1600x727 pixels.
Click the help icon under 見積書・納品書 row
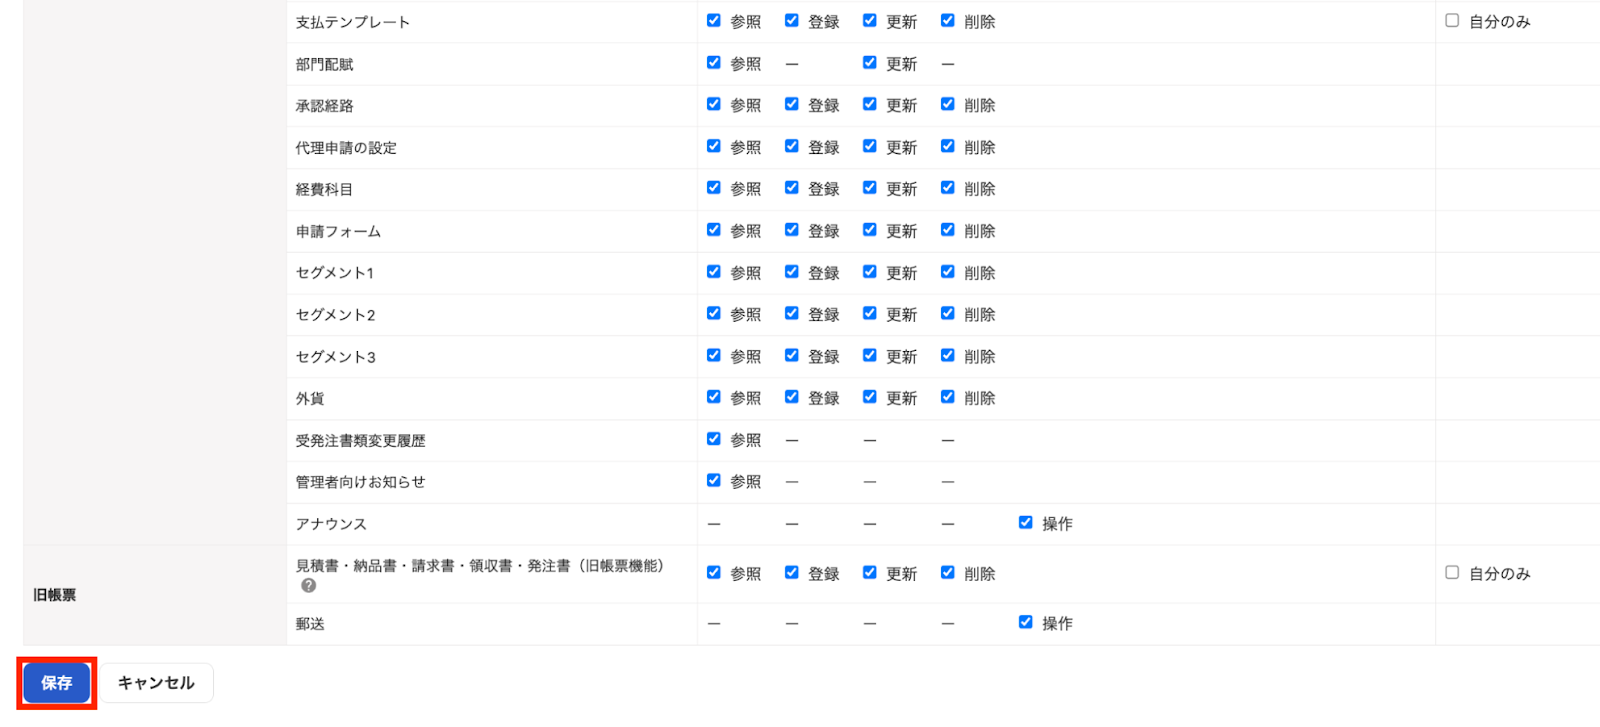pos(308,586)
